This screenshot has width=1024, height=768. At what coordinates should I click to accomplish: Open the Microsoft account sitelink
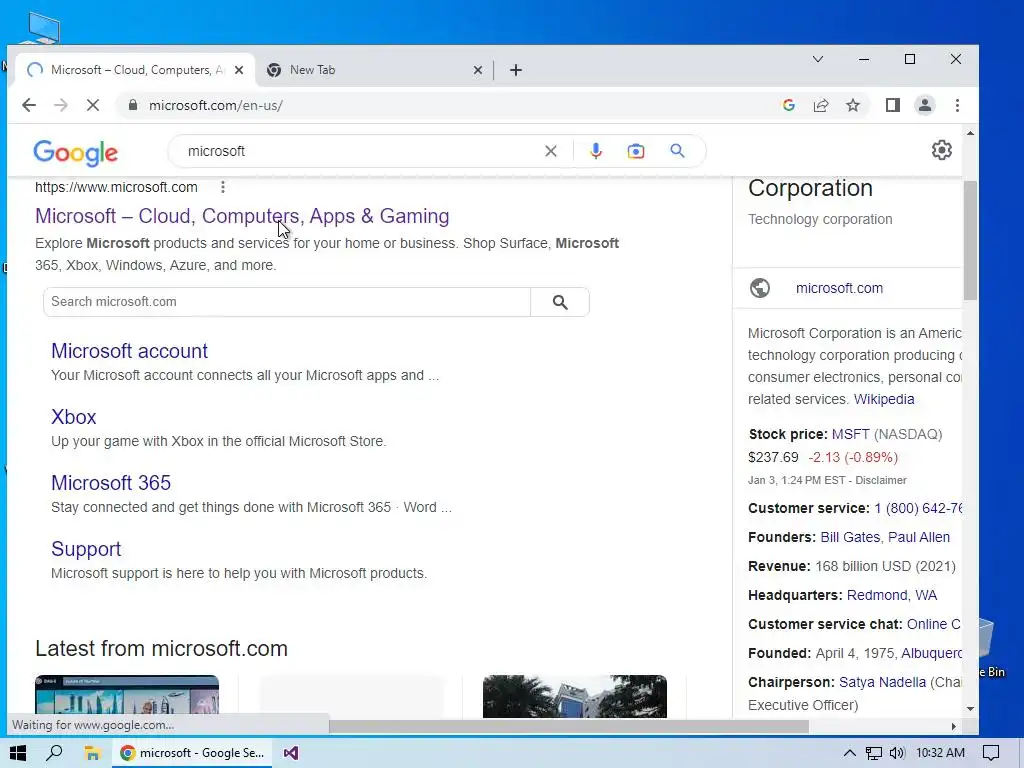click(x=129, y=351)
